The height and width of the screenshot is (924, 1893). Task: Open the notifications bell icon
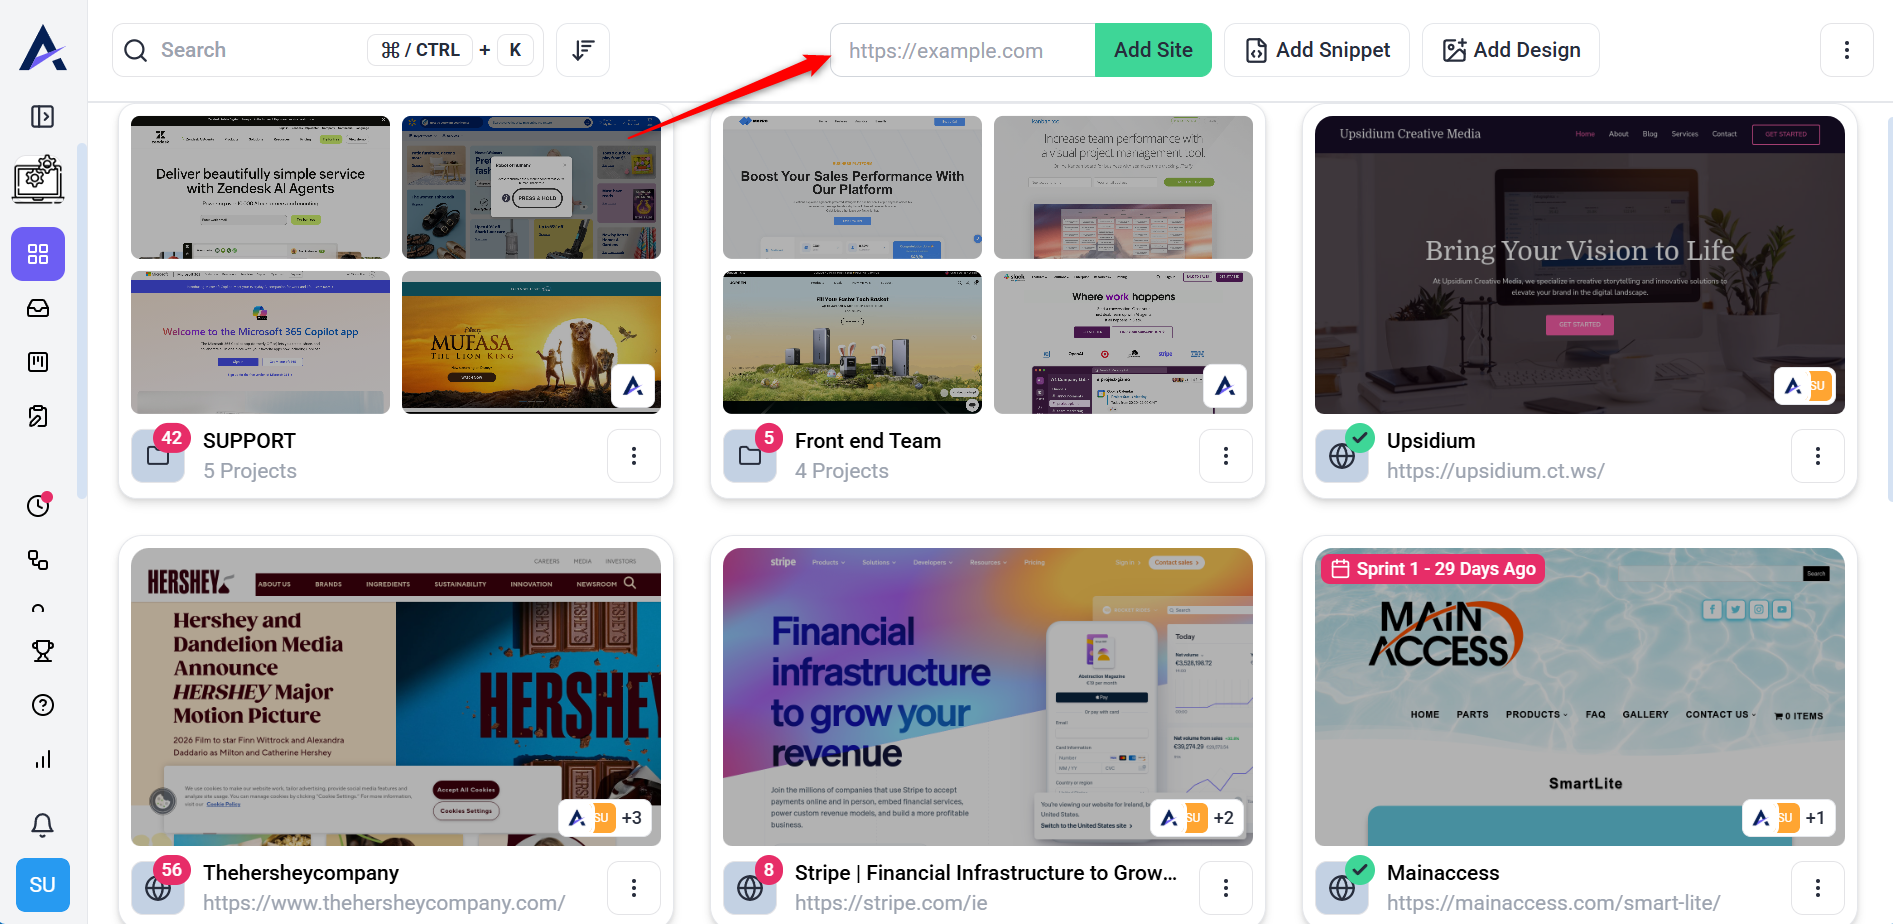click(x=42, y=825)
